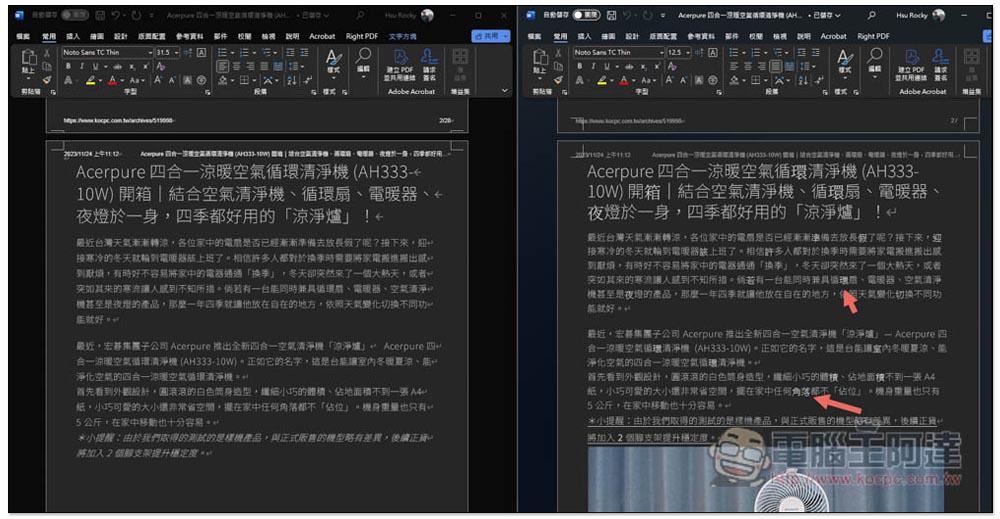The height and width of the screenshot is (519, 1000).
Task: Open font name dropdown in right window
Action: point(661,52)
